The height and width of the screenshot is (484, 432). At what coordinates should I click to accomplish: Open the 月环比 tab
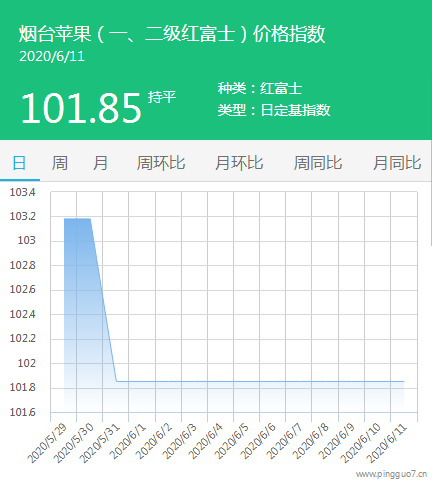(239, 163)
